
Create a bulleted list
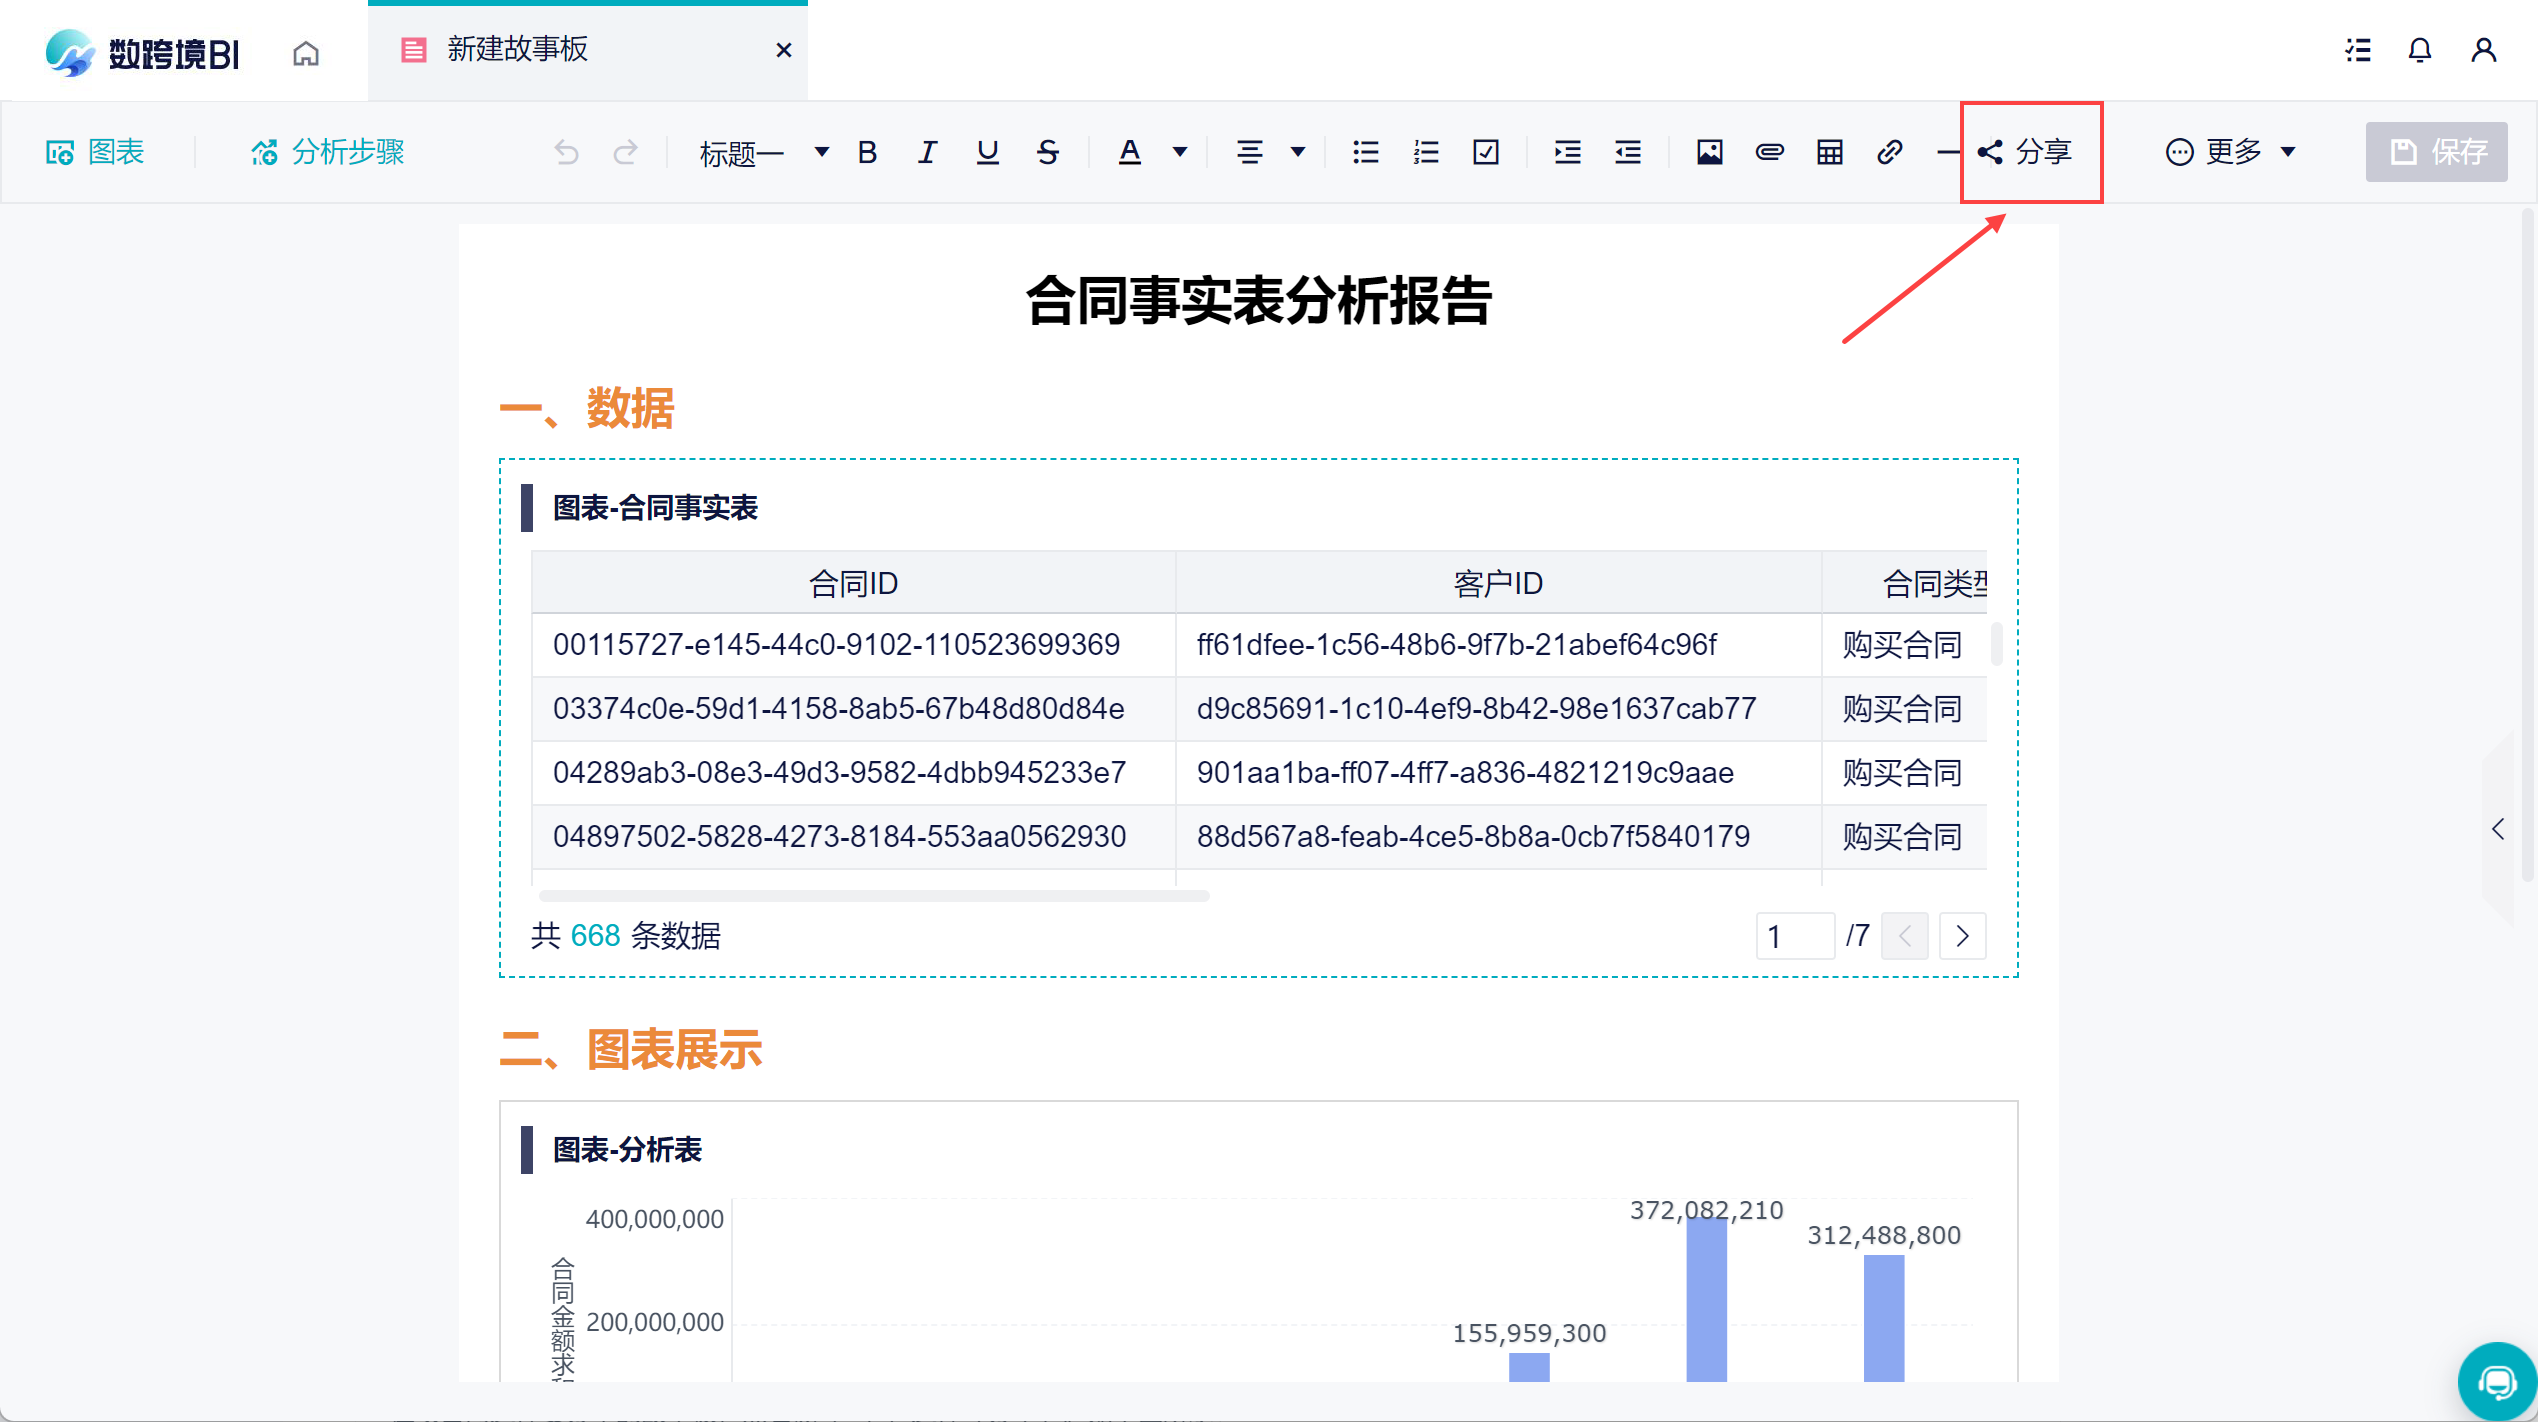click(1365, 152)
